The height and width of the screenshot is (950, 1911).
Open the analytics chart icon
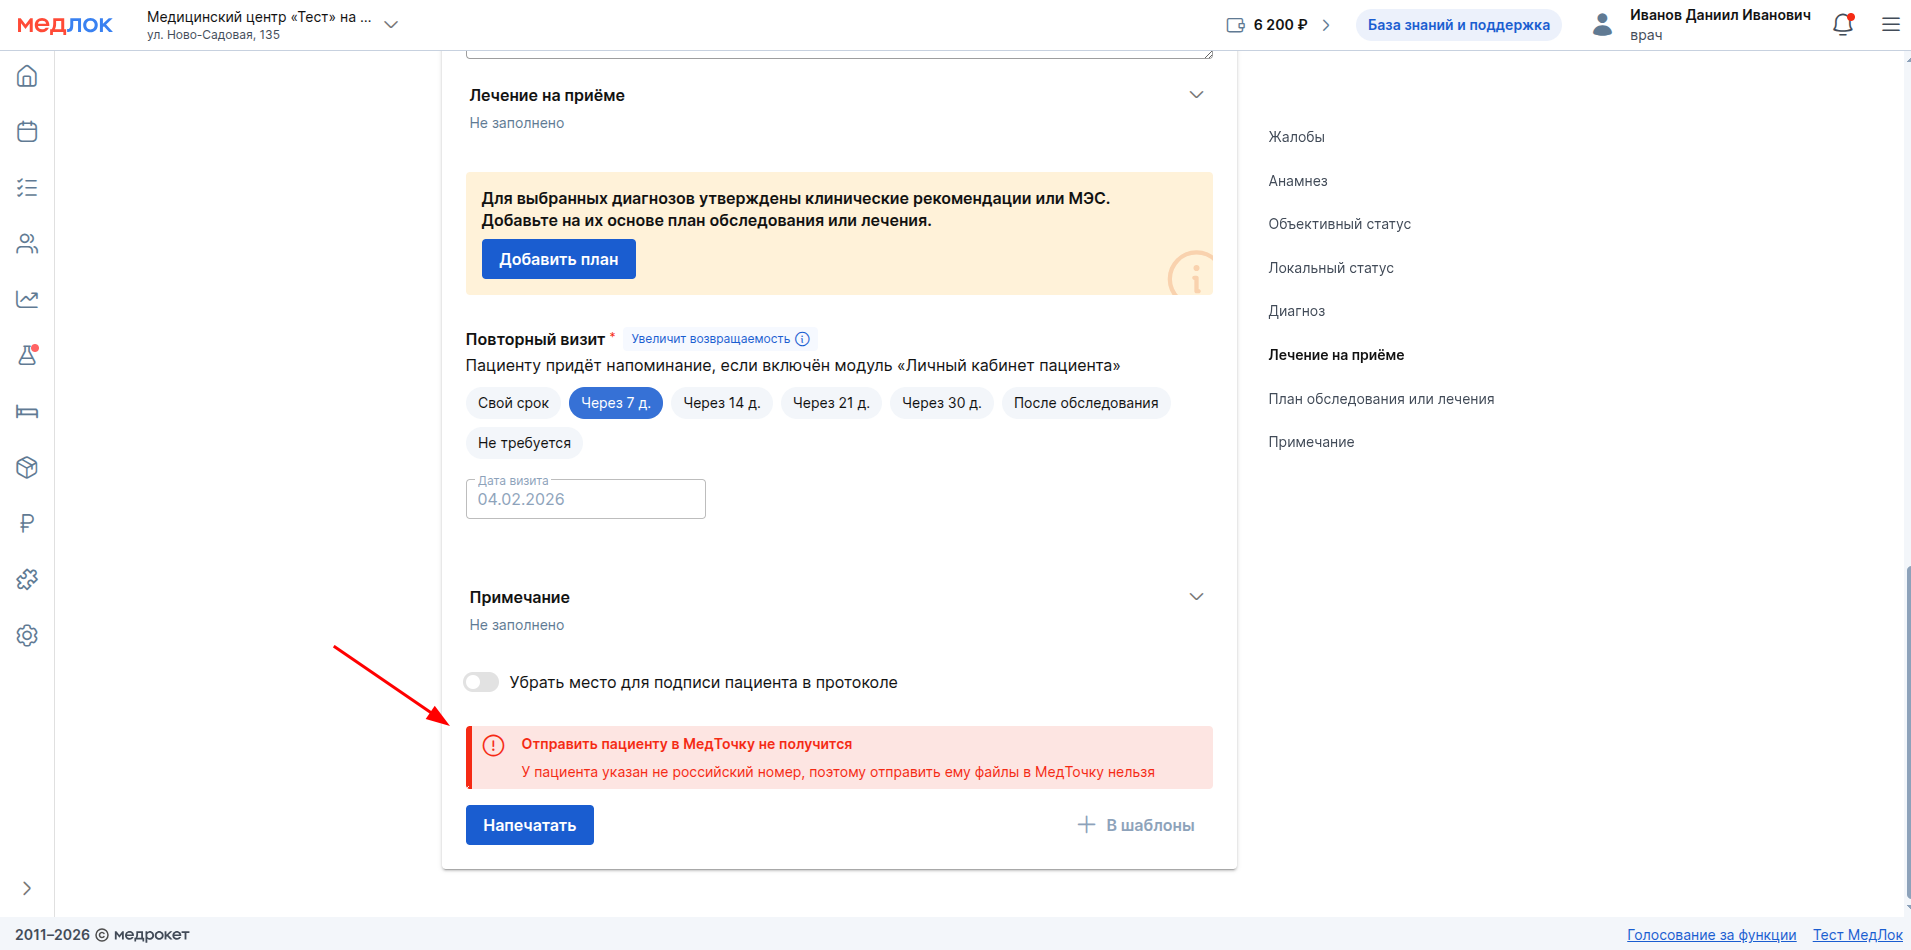(x=27, y=299)
